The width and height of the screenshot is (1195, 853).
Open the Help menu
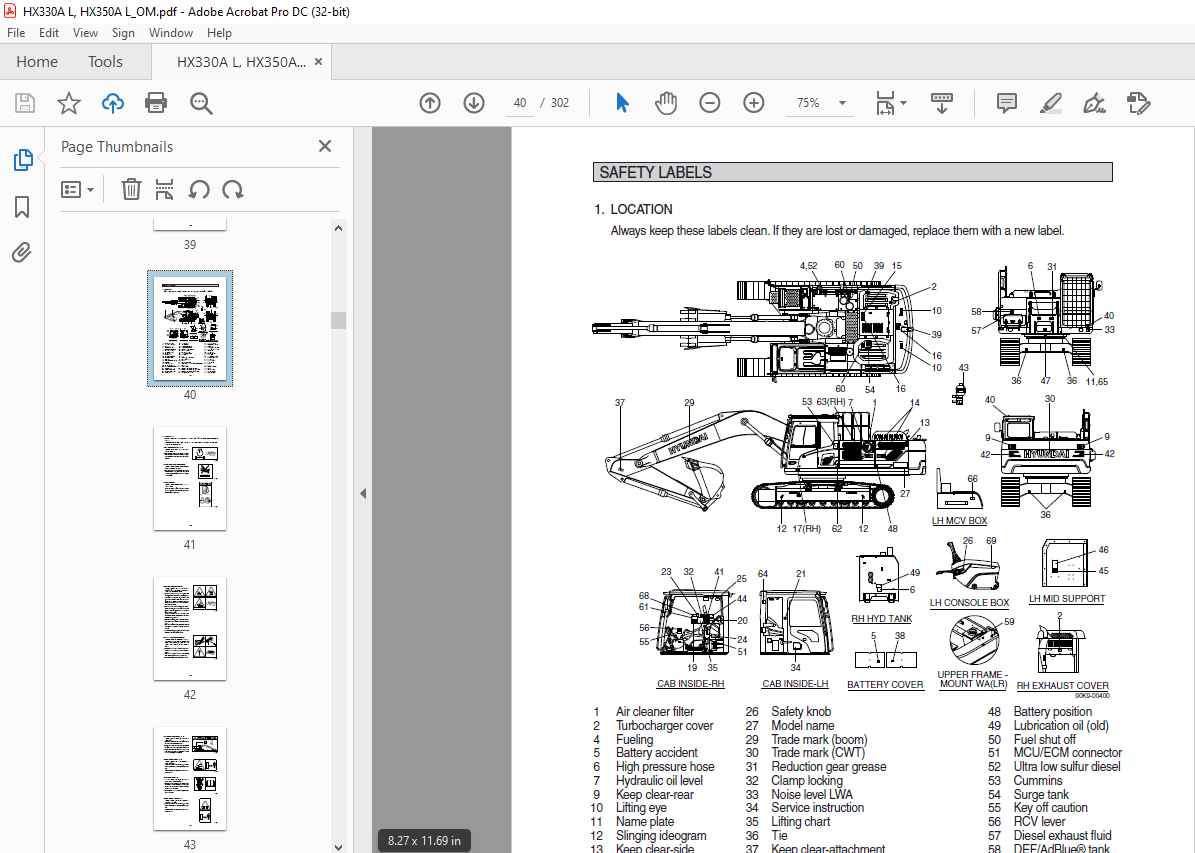click(x=219, y=33)
